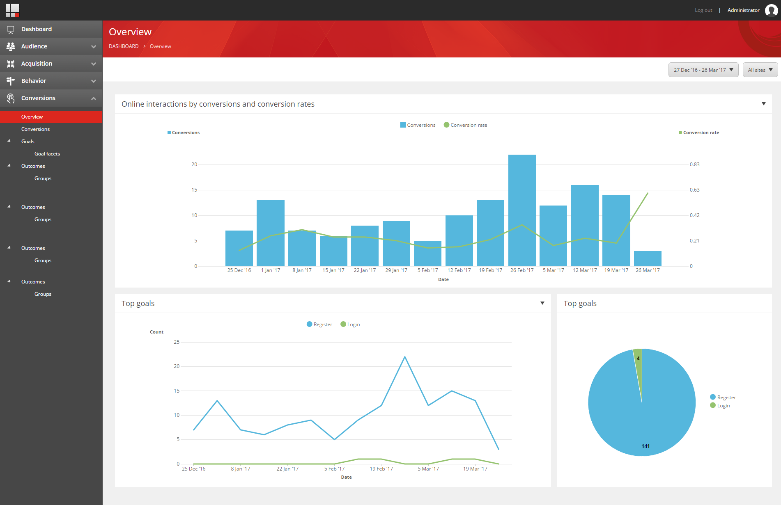The image size is (781, 505).
Task: Click the bar for 12 Mar '17
Action: 585,226
